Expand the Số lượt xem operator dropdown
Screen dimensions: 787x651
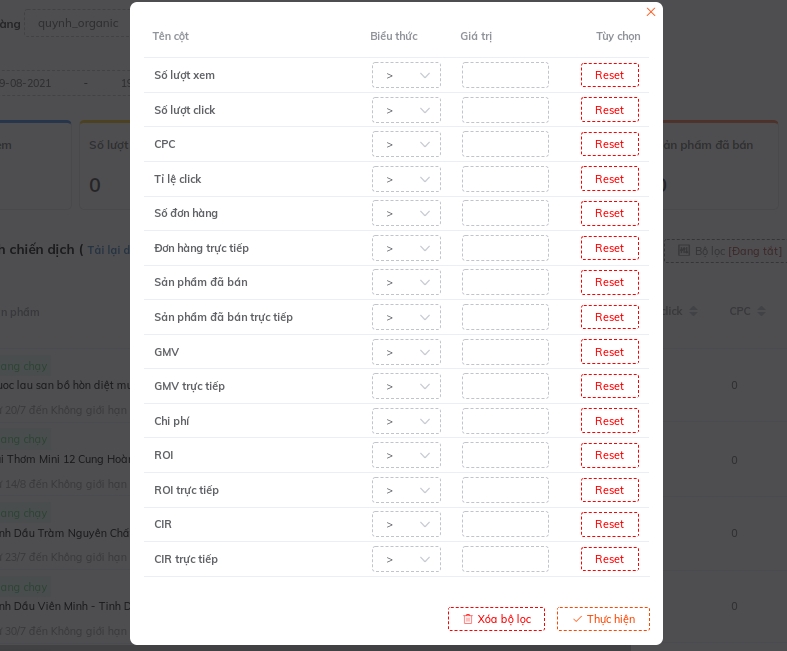(x=406, y=75)
